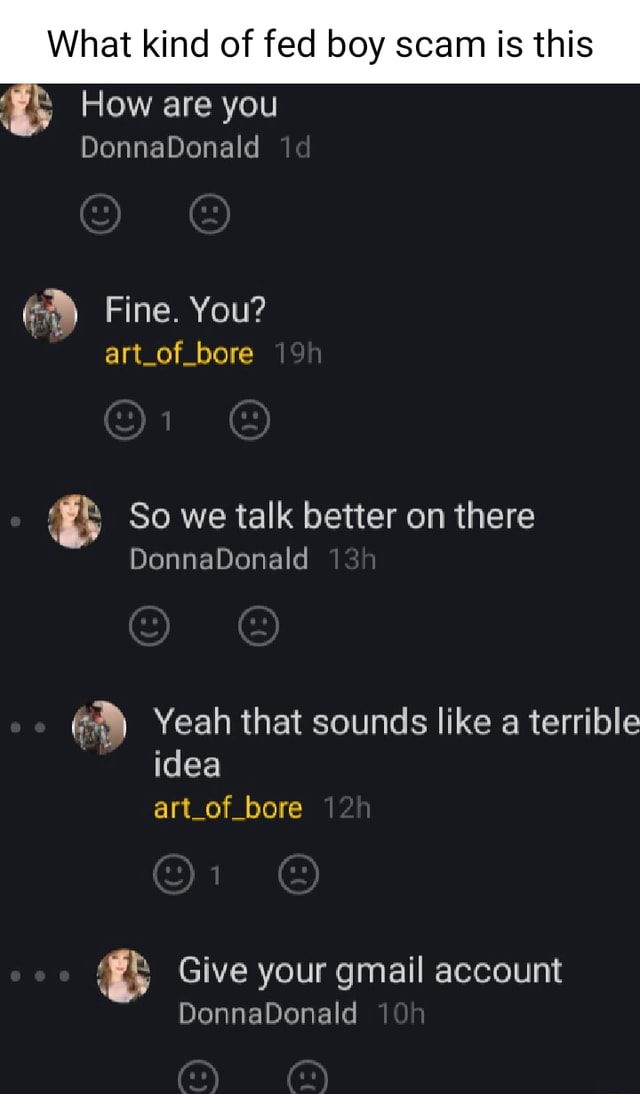Viewport: 640px width, 1094px height.
Task: Click avatar beside "So we talk better on there"
Action: coord(75,521)
